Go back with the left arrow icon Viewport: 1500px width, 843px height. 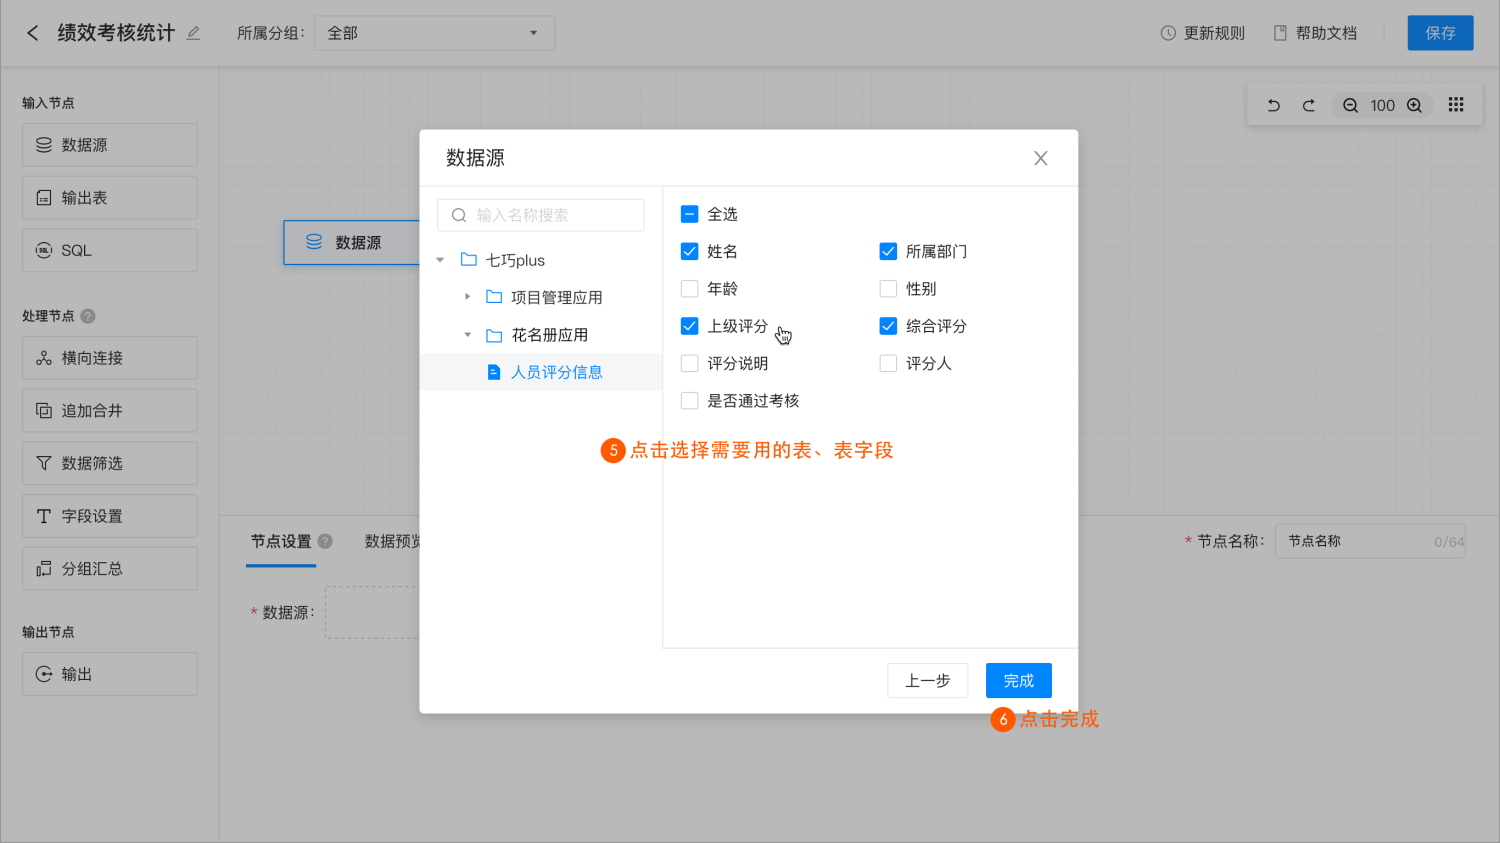tap(32, 33)
